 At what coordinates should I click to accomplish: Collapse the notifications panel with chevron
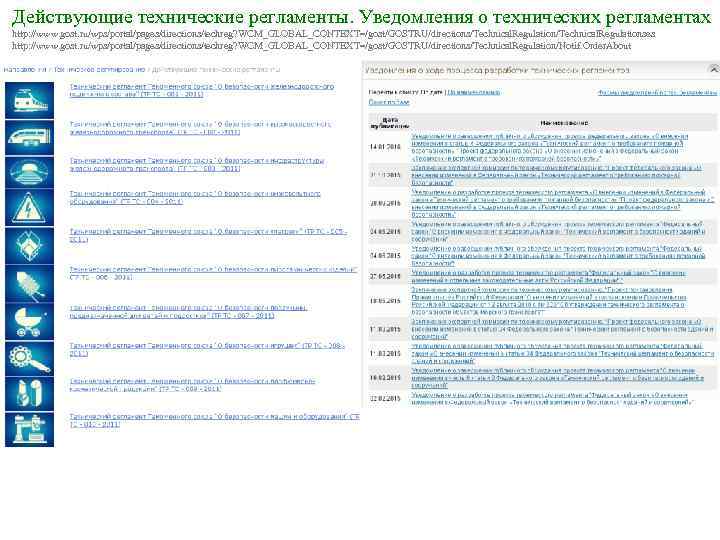pyautogui.click(x=713, y=69)
